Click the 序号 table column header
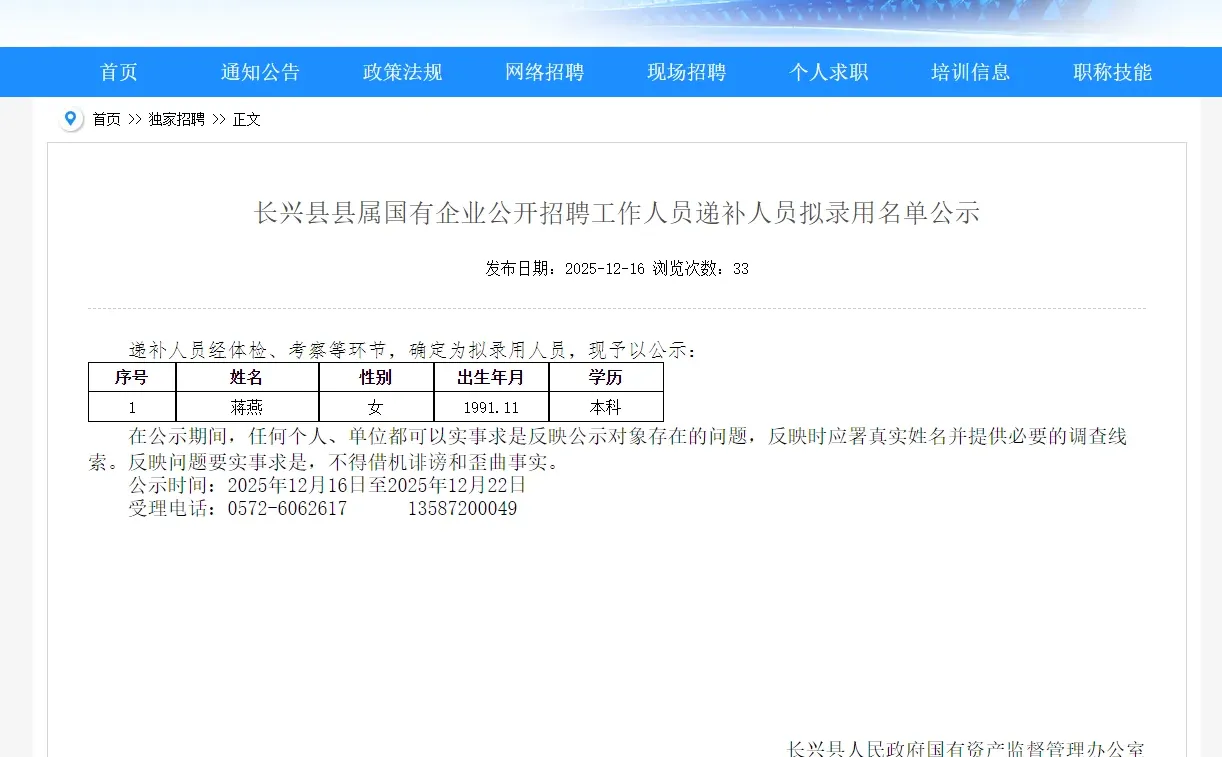Image resolution: width=1222 pixels, height=757 pixels. 131,377
